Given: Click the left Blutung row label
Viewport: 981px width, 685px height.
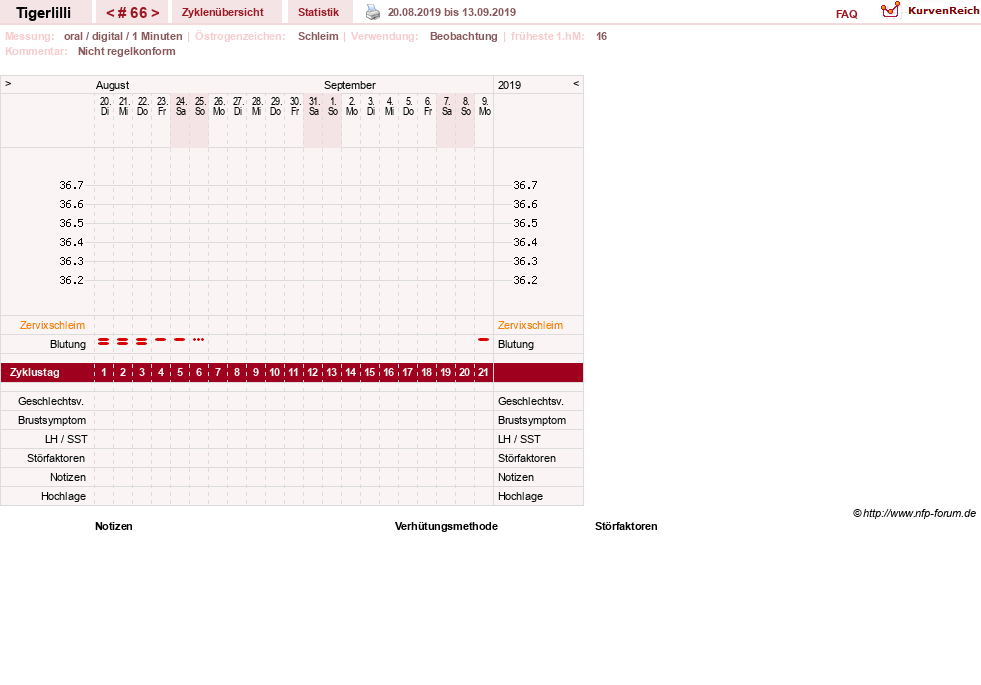Looking at the screenshot, I should [68, 344].
